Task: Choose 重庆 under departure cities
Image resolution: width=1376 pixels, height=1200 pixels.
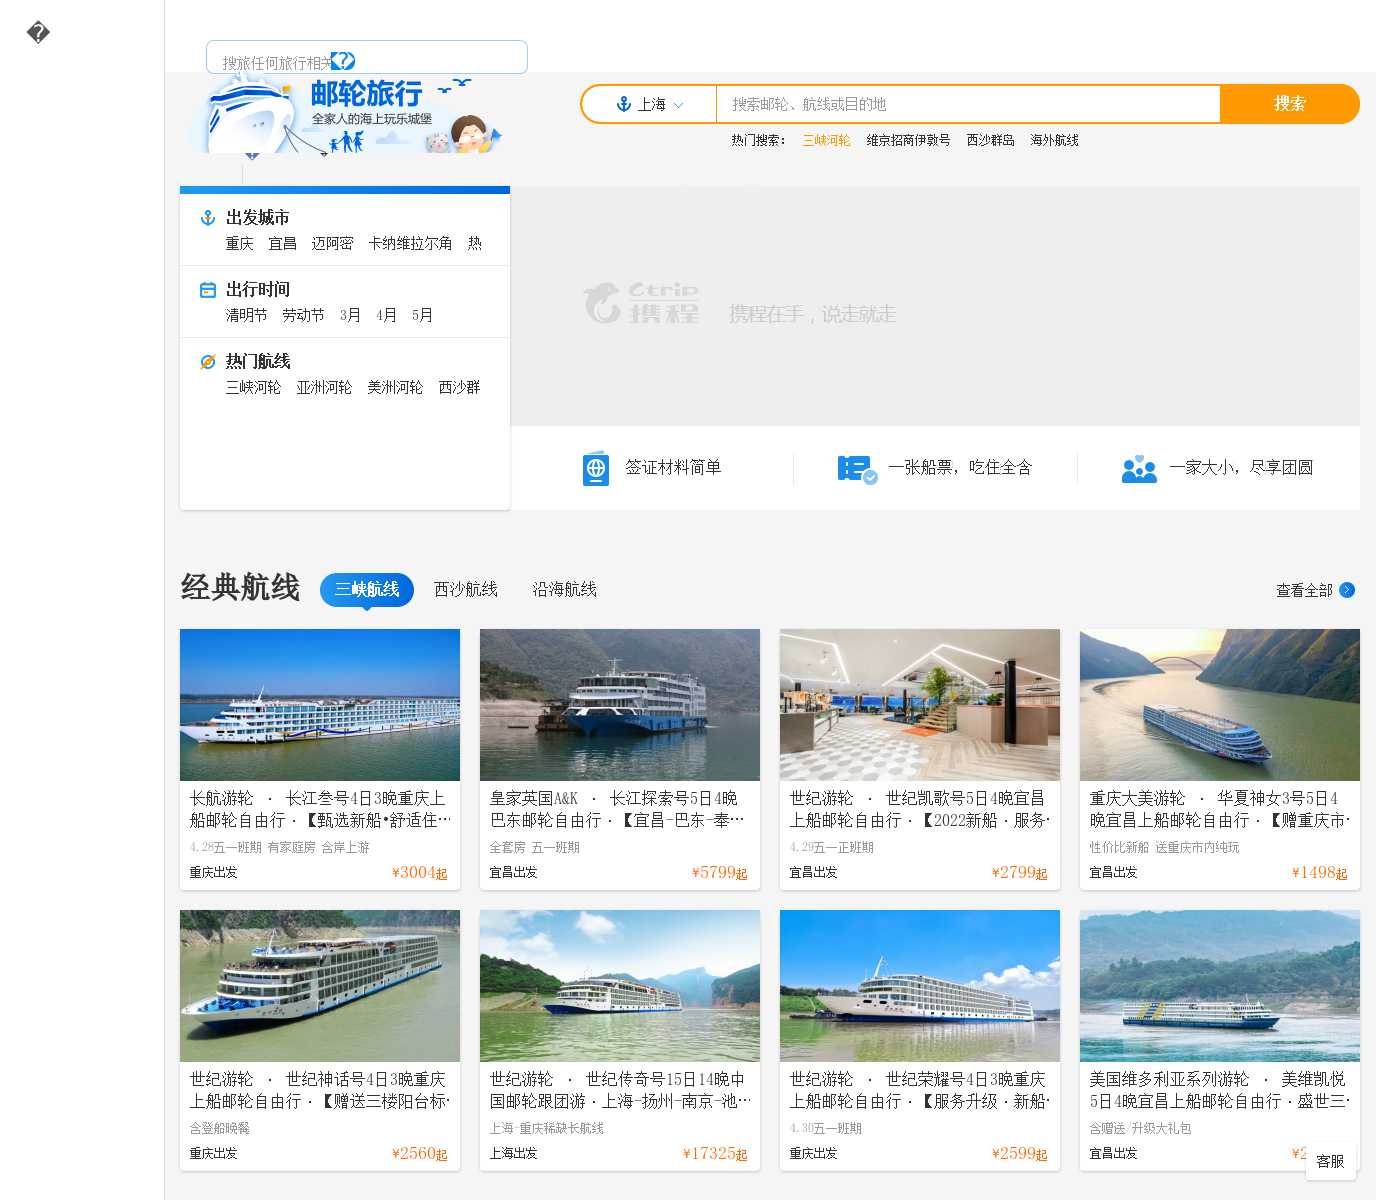Action: tap(239, 244)
